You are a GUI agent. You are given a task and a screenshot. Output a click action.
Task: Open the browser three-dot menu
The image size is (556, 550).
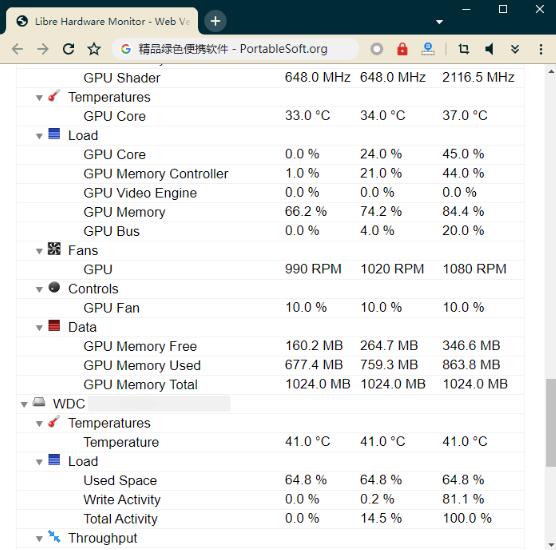point(541,49)
